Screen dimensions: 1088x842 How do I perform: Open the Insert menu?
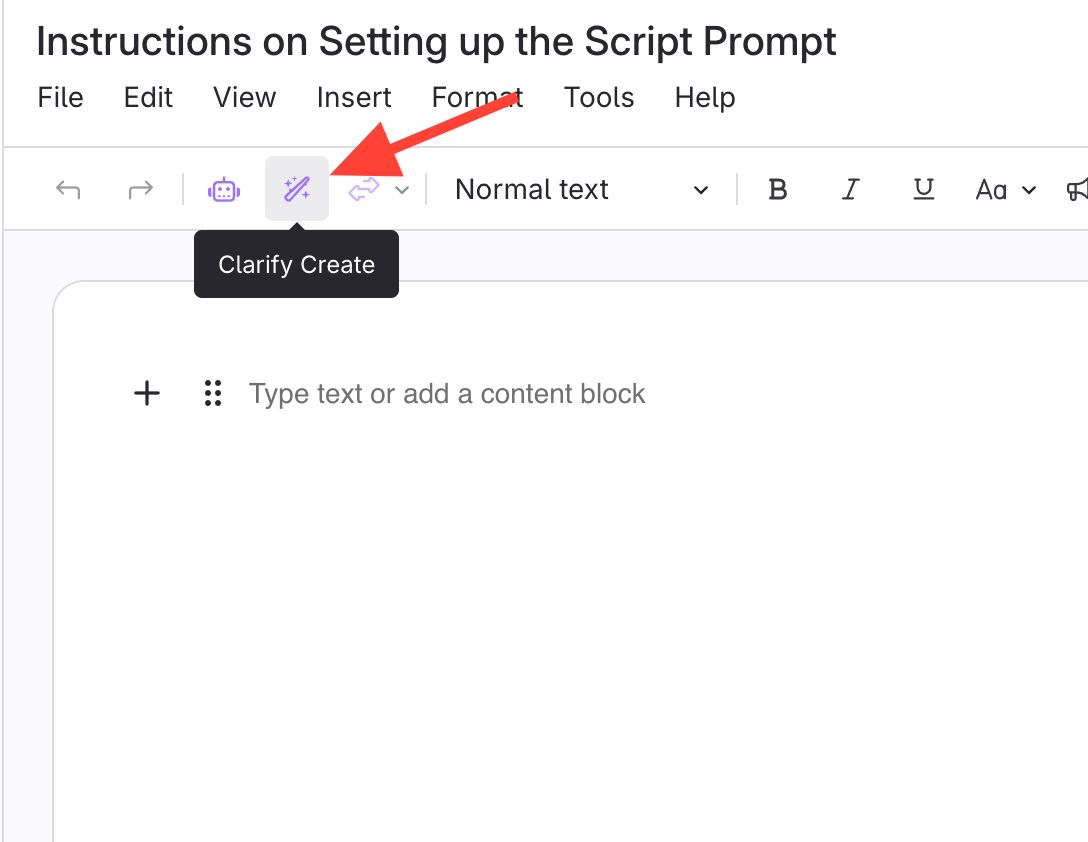pos(354,97)
